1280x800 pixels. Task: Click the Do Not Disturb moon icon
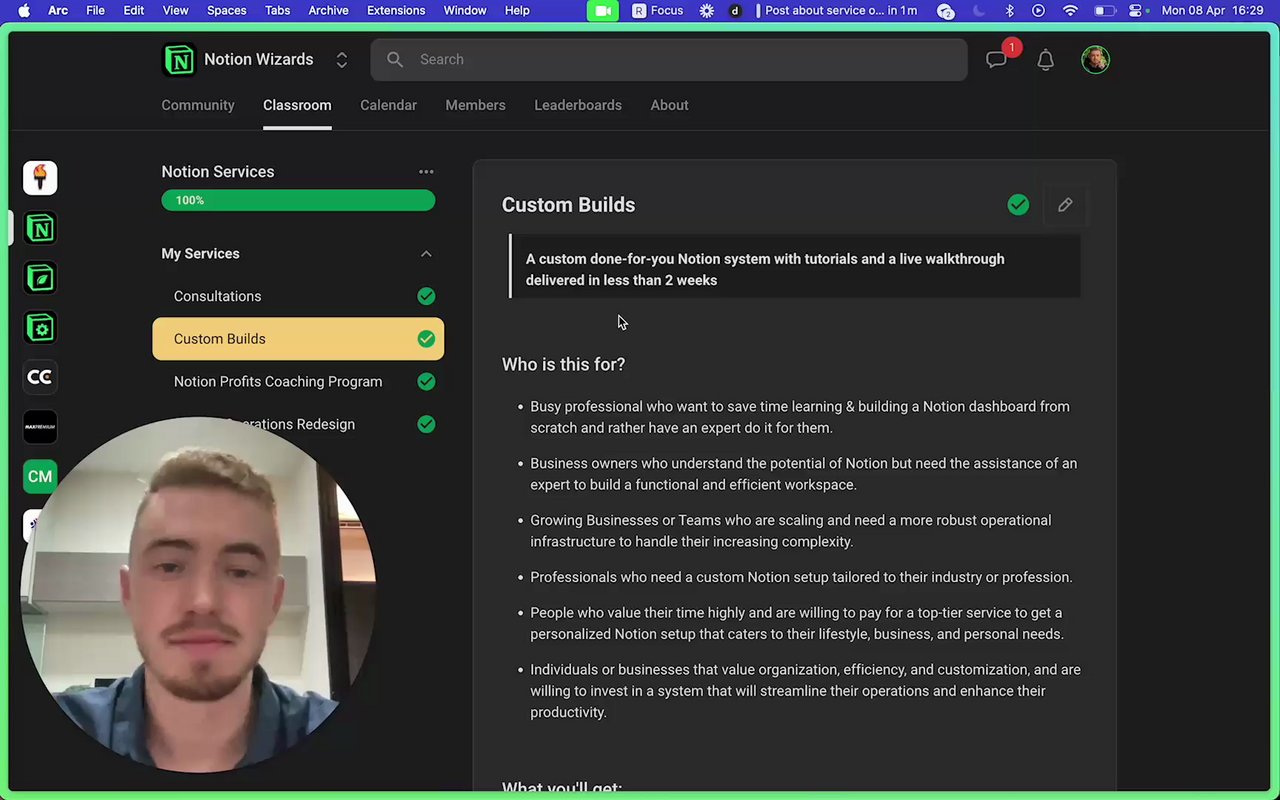pos(978,11)
